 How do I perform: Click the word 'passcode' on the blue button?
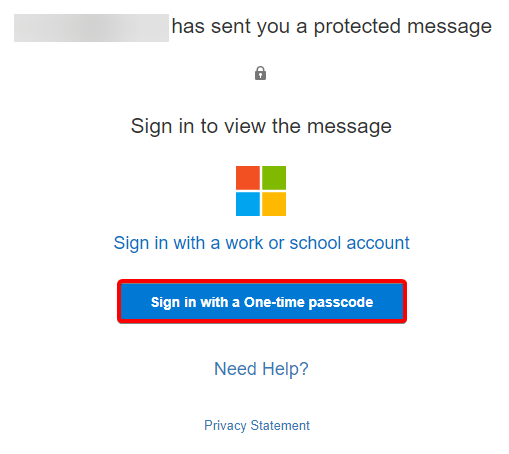(x=341, y=303)
